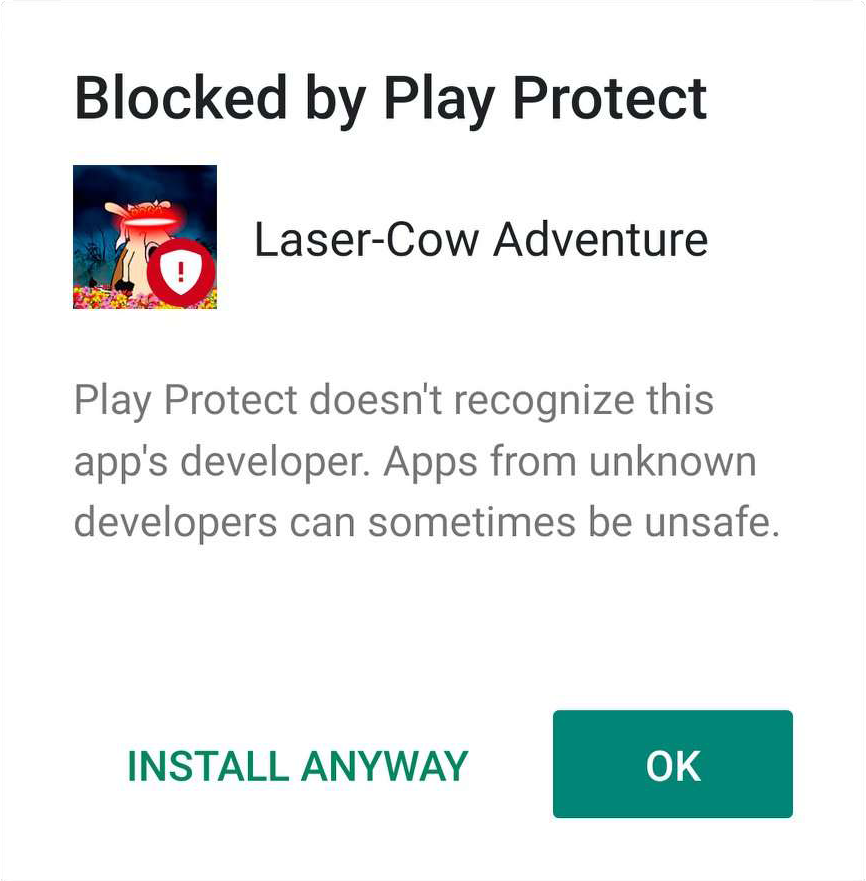The width and height of the screenshot is (866, 881).
Task: Click the word Adventure in app name
Action: pos(600,239)
